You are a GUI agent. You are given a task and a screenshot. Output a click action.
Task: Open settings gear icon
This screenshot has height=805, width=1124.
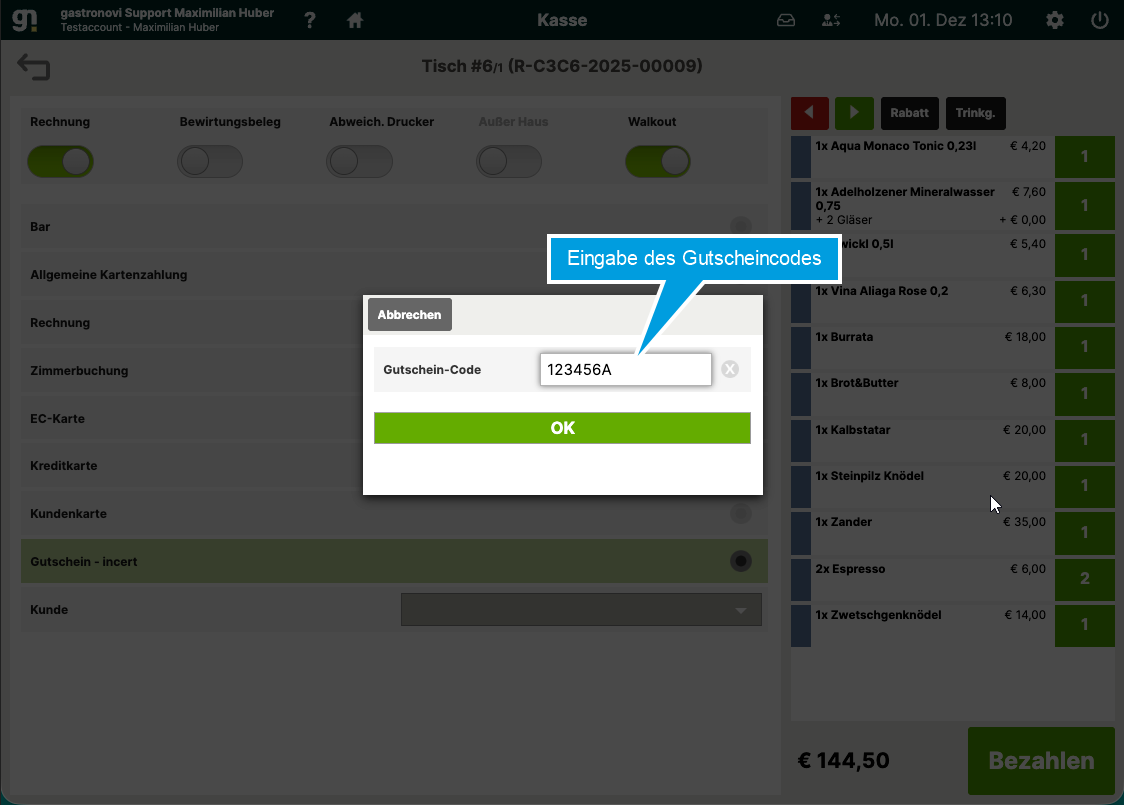(1054, 20)
